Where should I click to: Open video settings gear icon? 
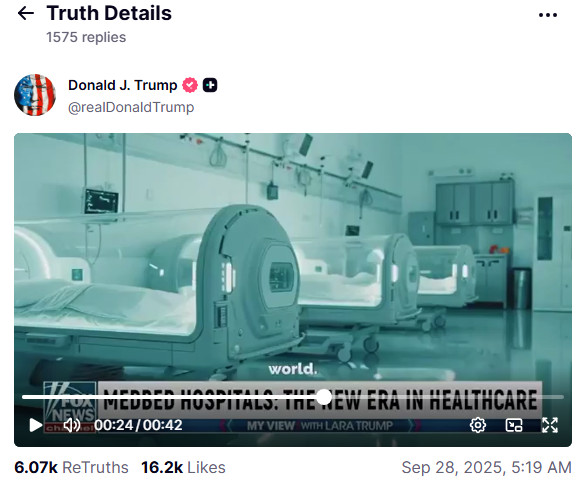(478, 425)
